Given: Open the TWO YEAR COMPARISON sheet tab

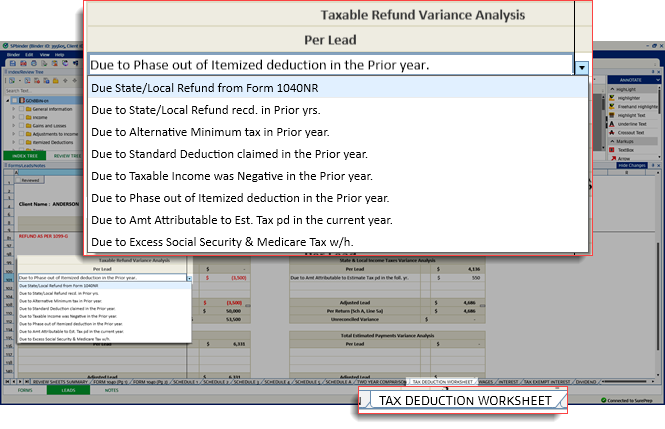Looking at the screenshot, I should coord(381,382).
